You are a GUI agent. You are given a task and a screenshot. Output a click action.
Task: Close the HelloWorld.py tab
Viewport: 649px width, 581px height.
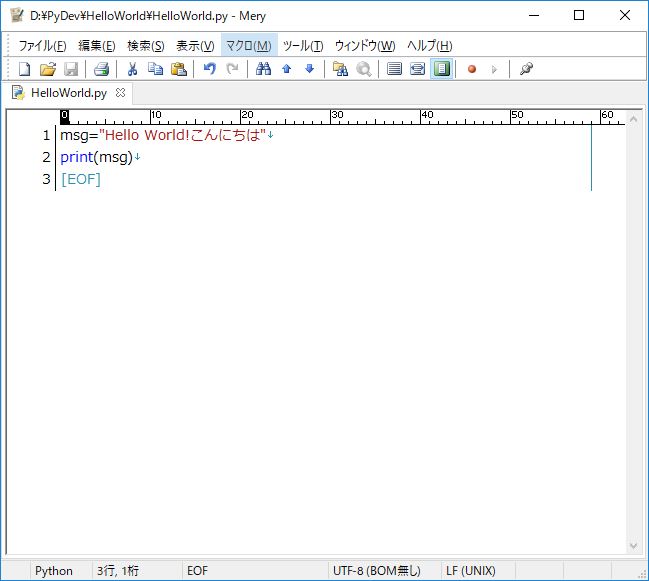120,93
